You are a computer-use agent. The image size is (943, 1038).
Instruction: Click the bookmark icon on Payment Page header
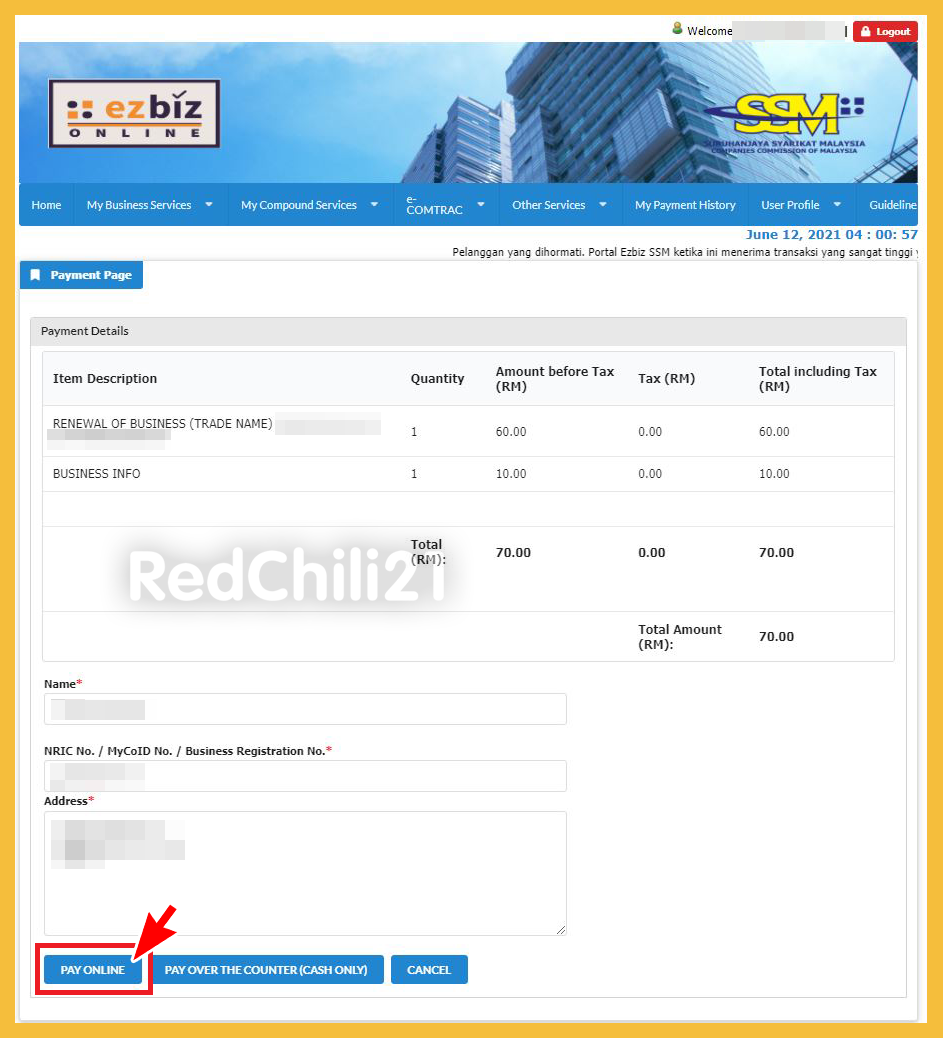(x=37, y=274)
